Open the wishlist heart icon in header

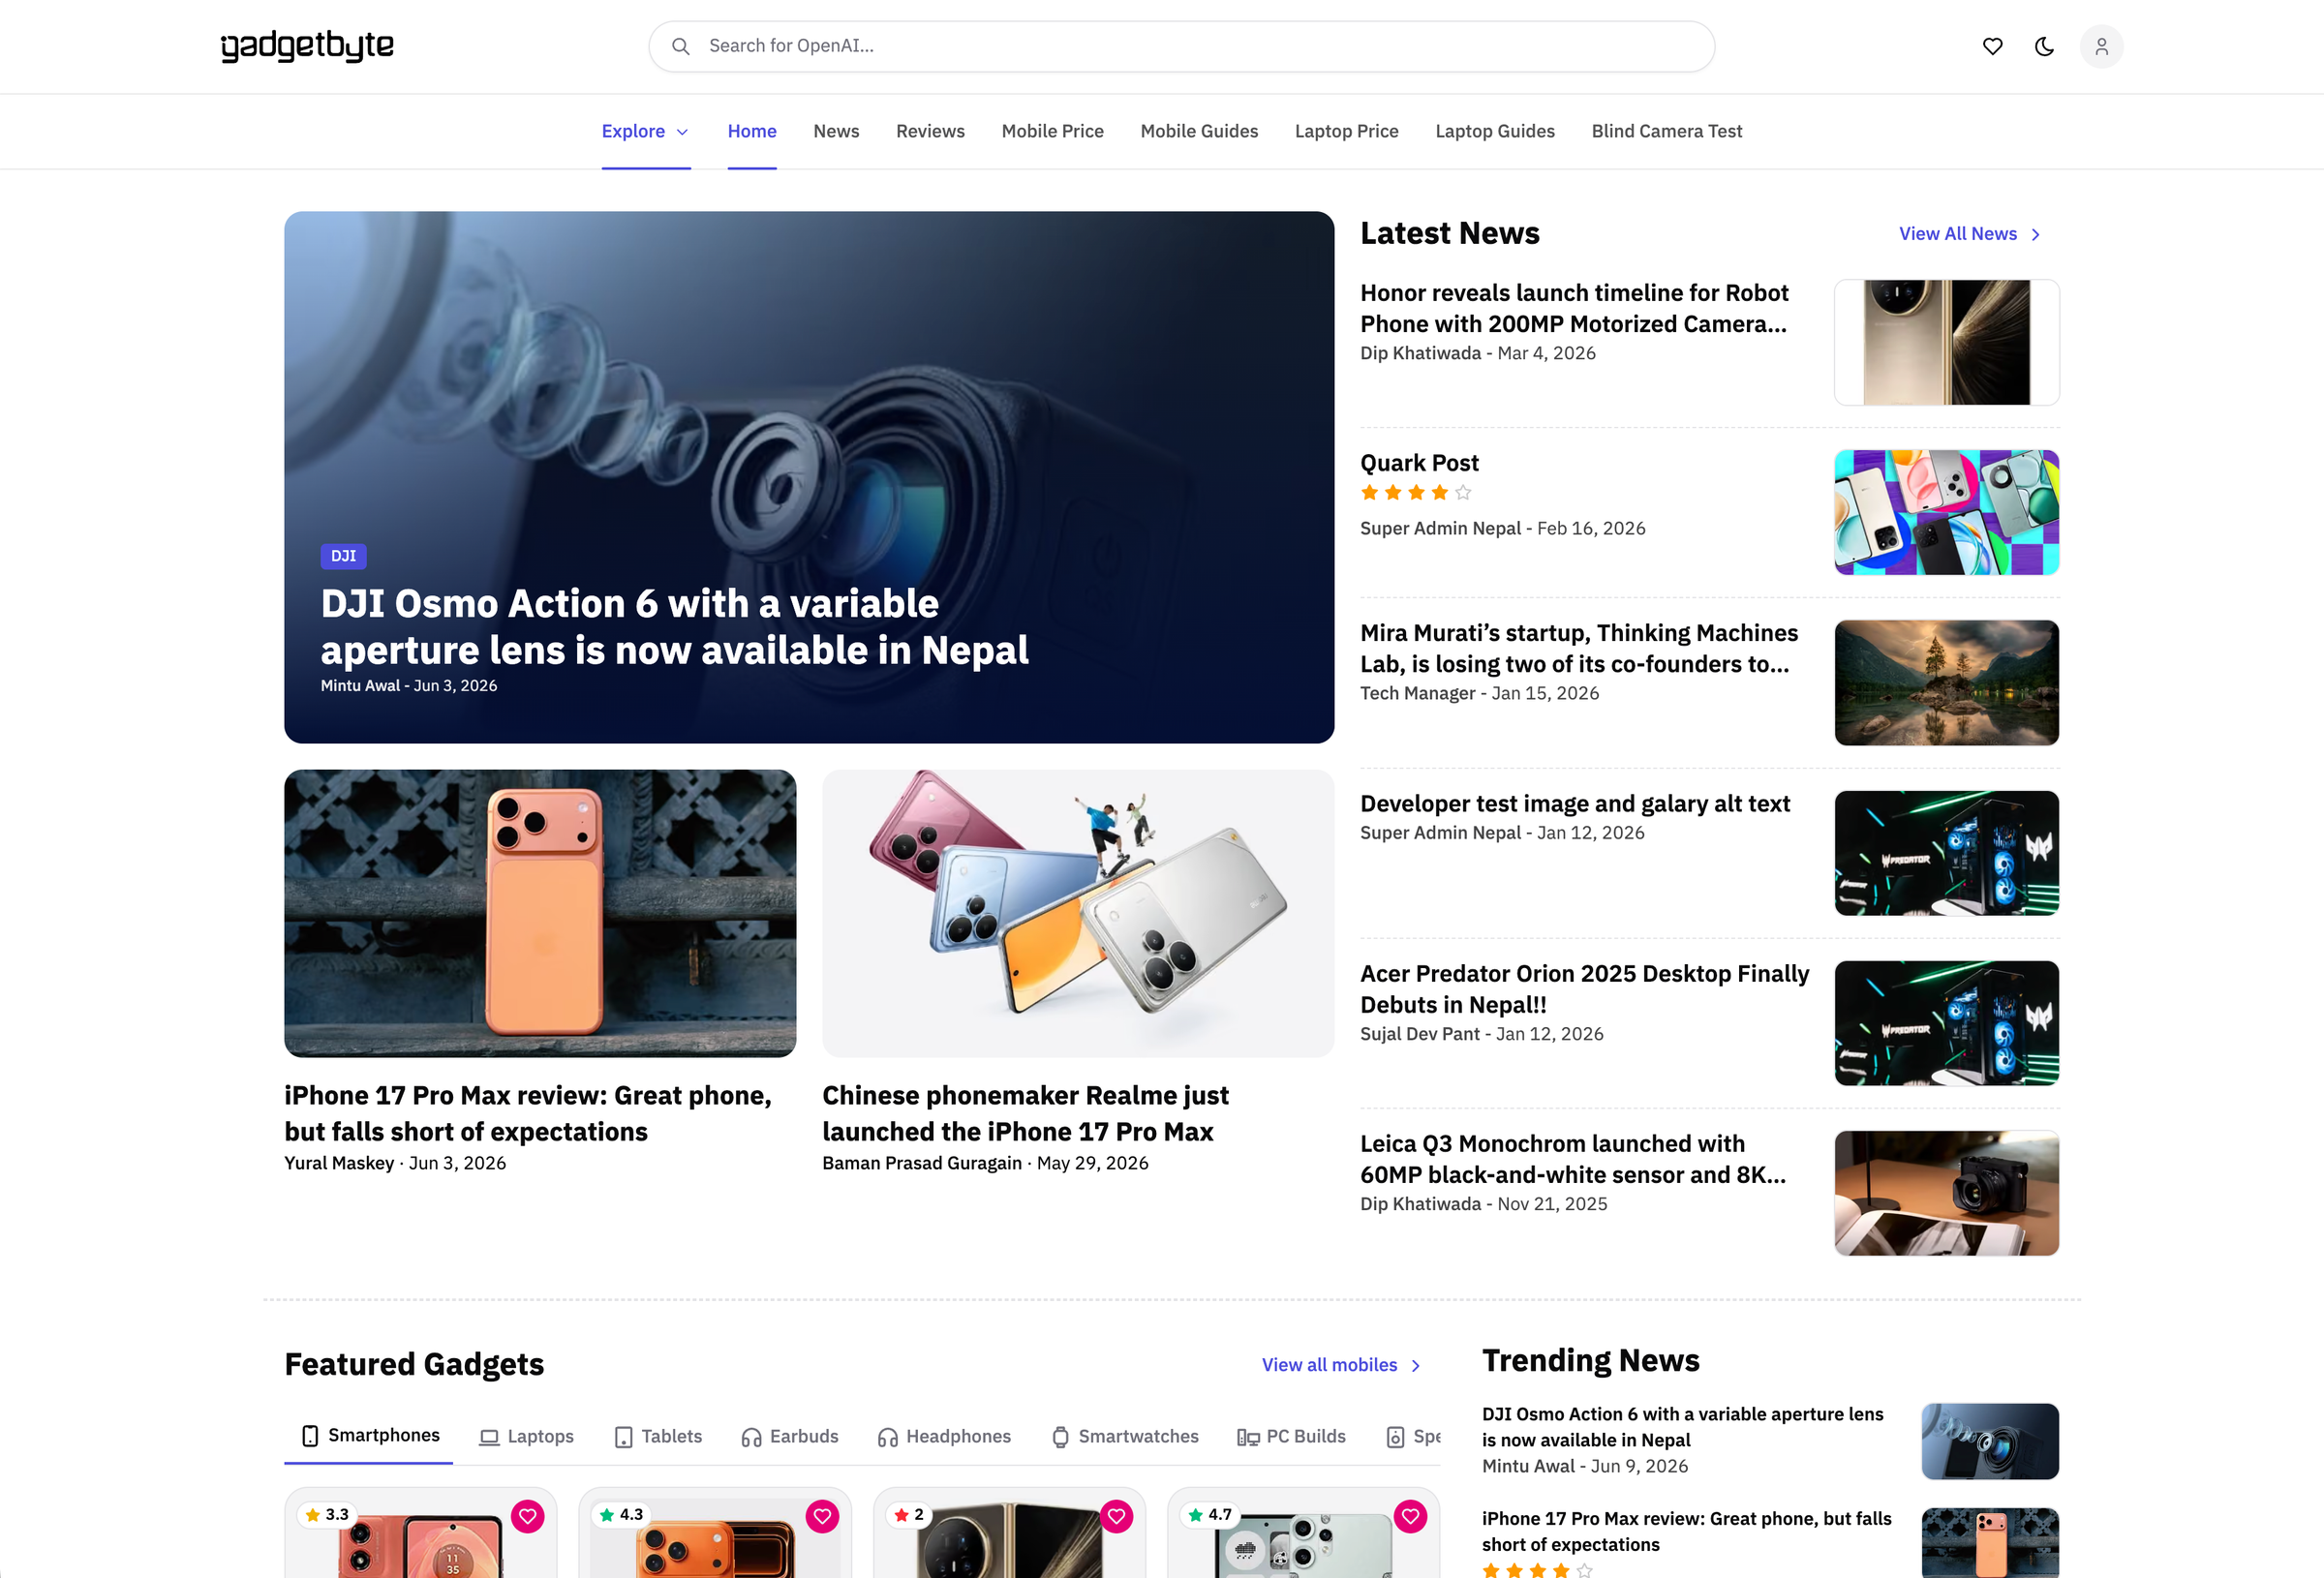click(x=1992, y=46)
